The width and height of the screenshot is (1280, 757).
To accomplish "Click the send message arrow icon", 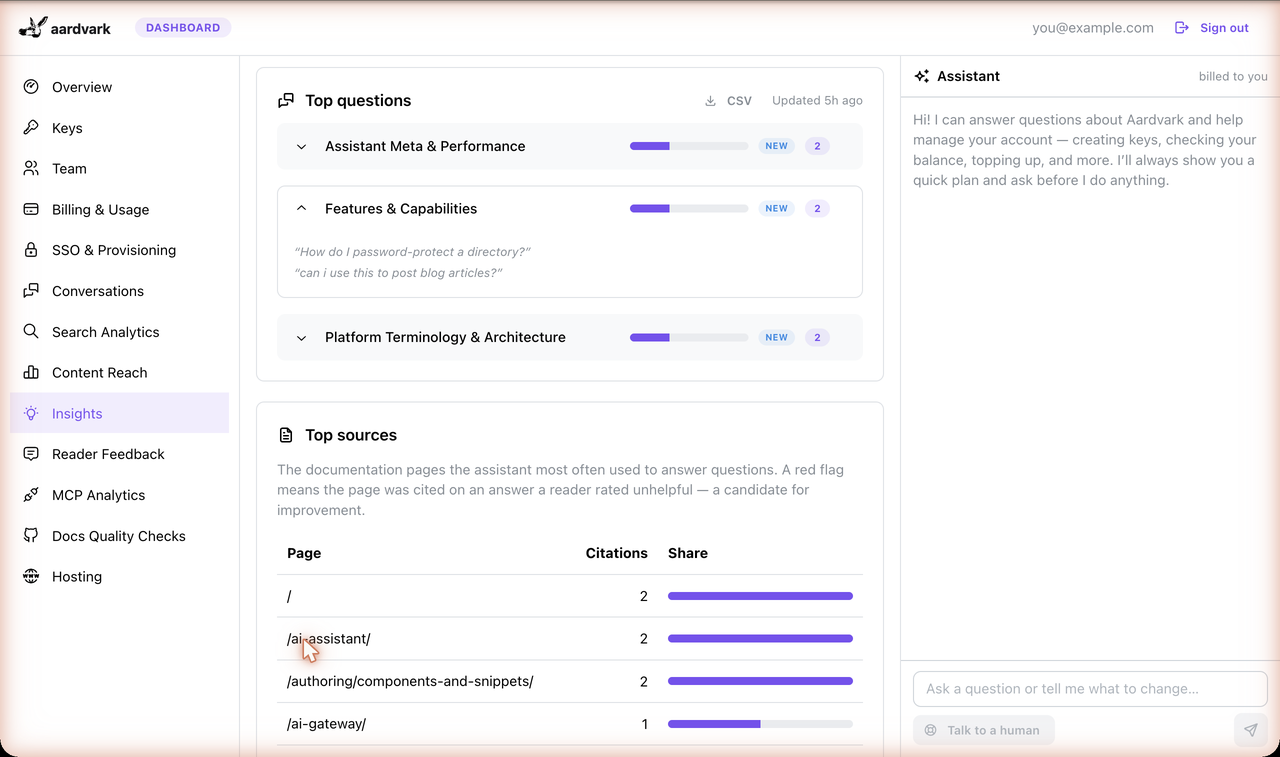I will tap(1250, 730).
